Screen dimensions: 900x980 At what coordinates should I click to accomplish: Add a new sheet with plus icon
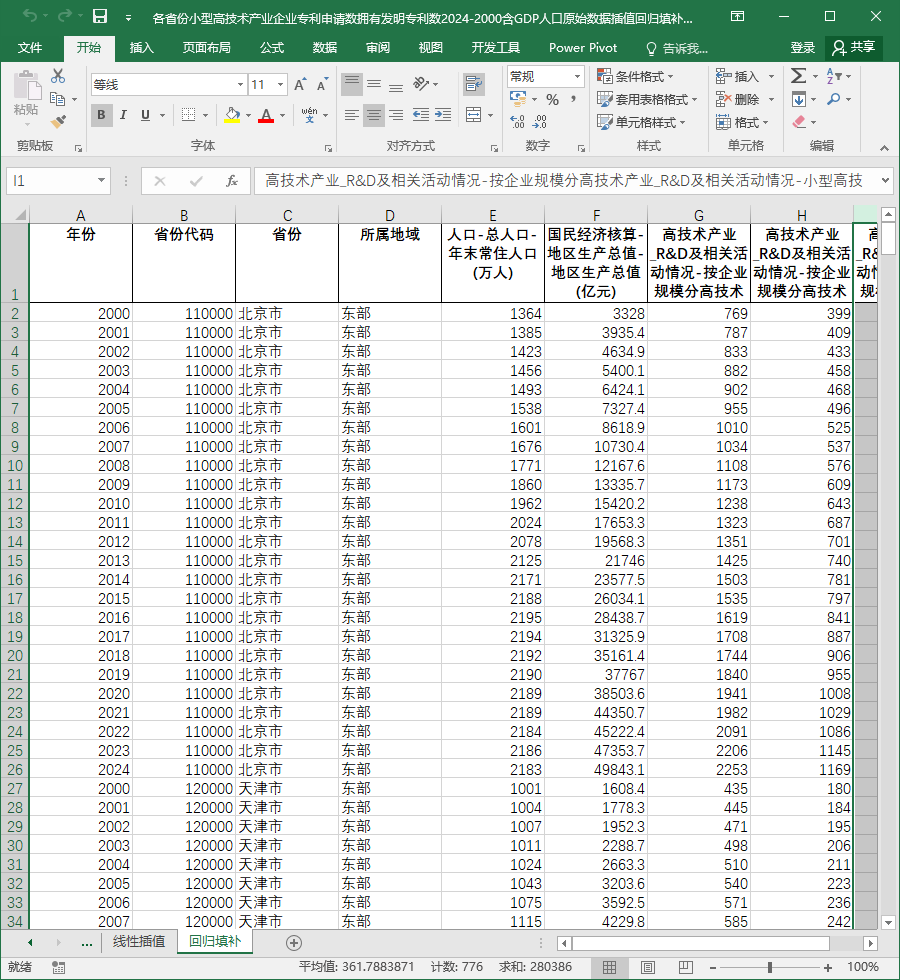click(x=294, y=942)
